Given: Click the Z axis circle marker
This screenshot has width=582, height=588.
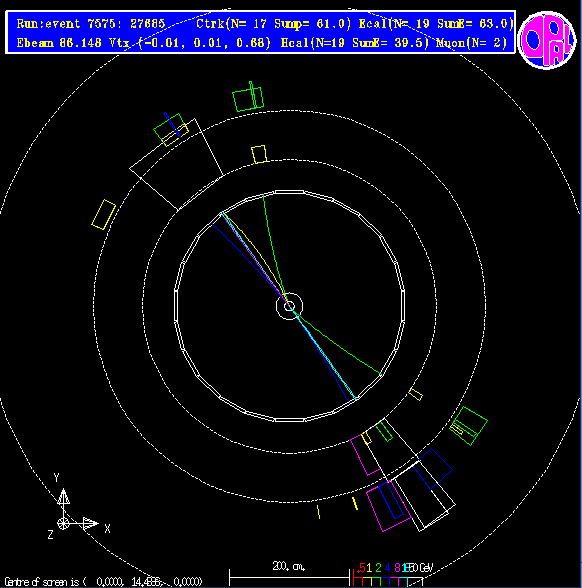Looking at the screenshot, I should (63, 524).
